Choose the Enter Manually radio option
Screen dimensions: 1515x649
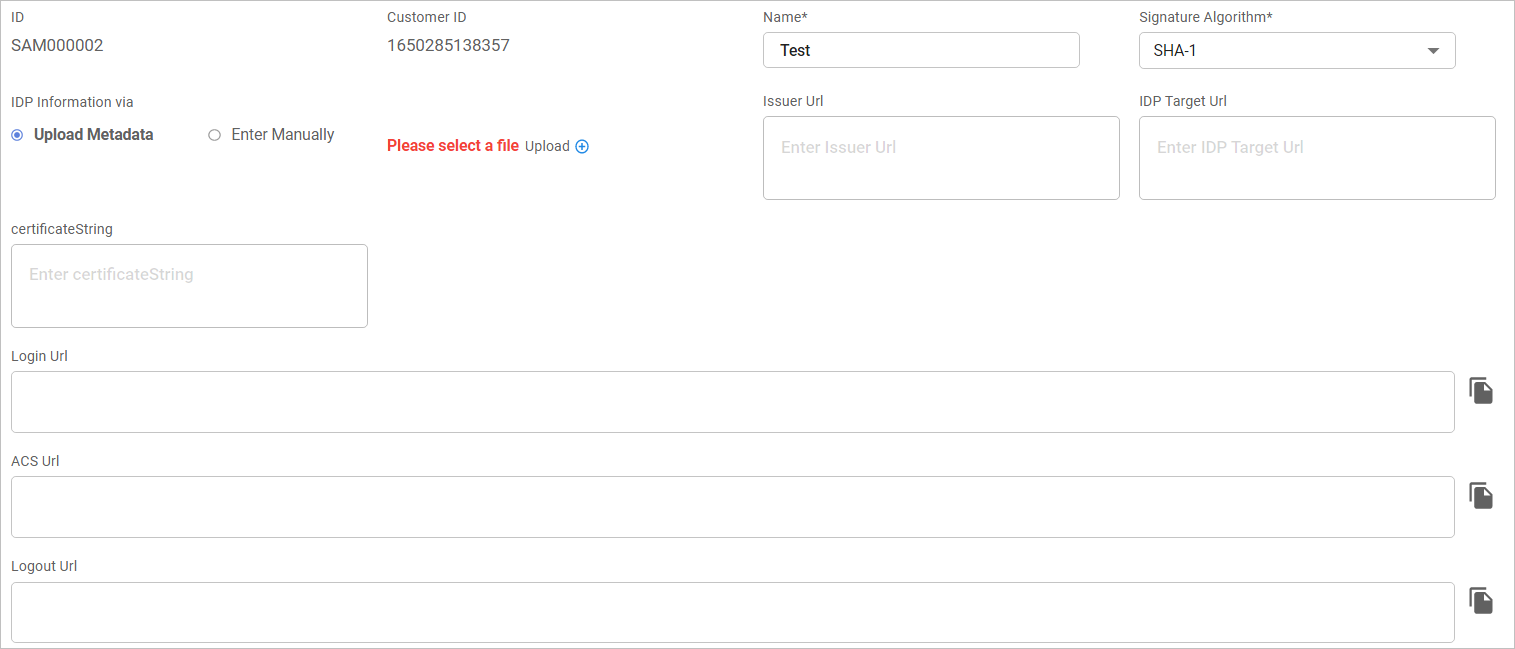click(214, 135)
